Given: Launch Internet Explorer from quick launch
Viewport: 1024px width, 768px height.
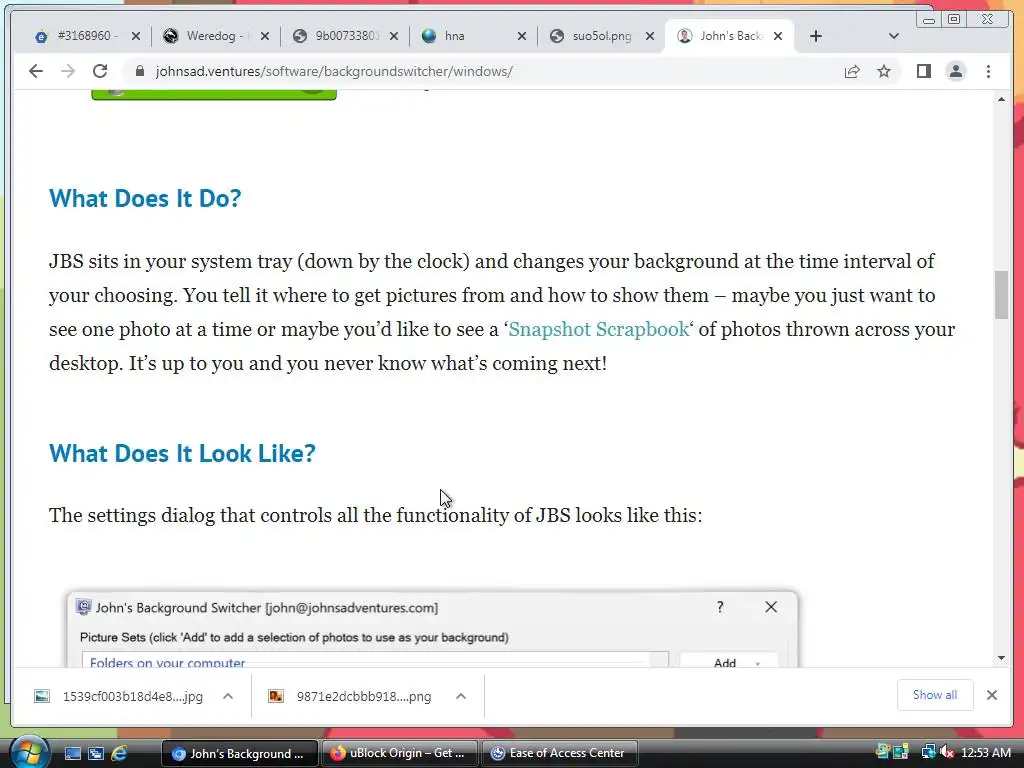Looking at the screenshot, I should [120, 753].
